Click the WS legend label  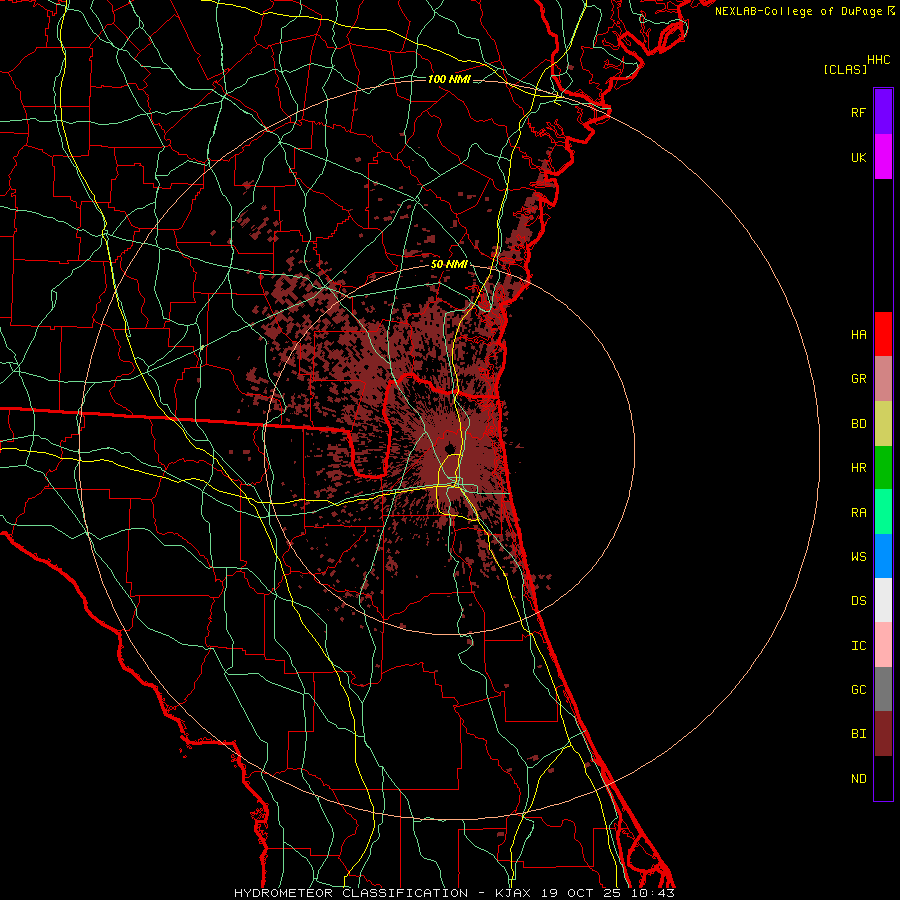[x=858, y=557]
